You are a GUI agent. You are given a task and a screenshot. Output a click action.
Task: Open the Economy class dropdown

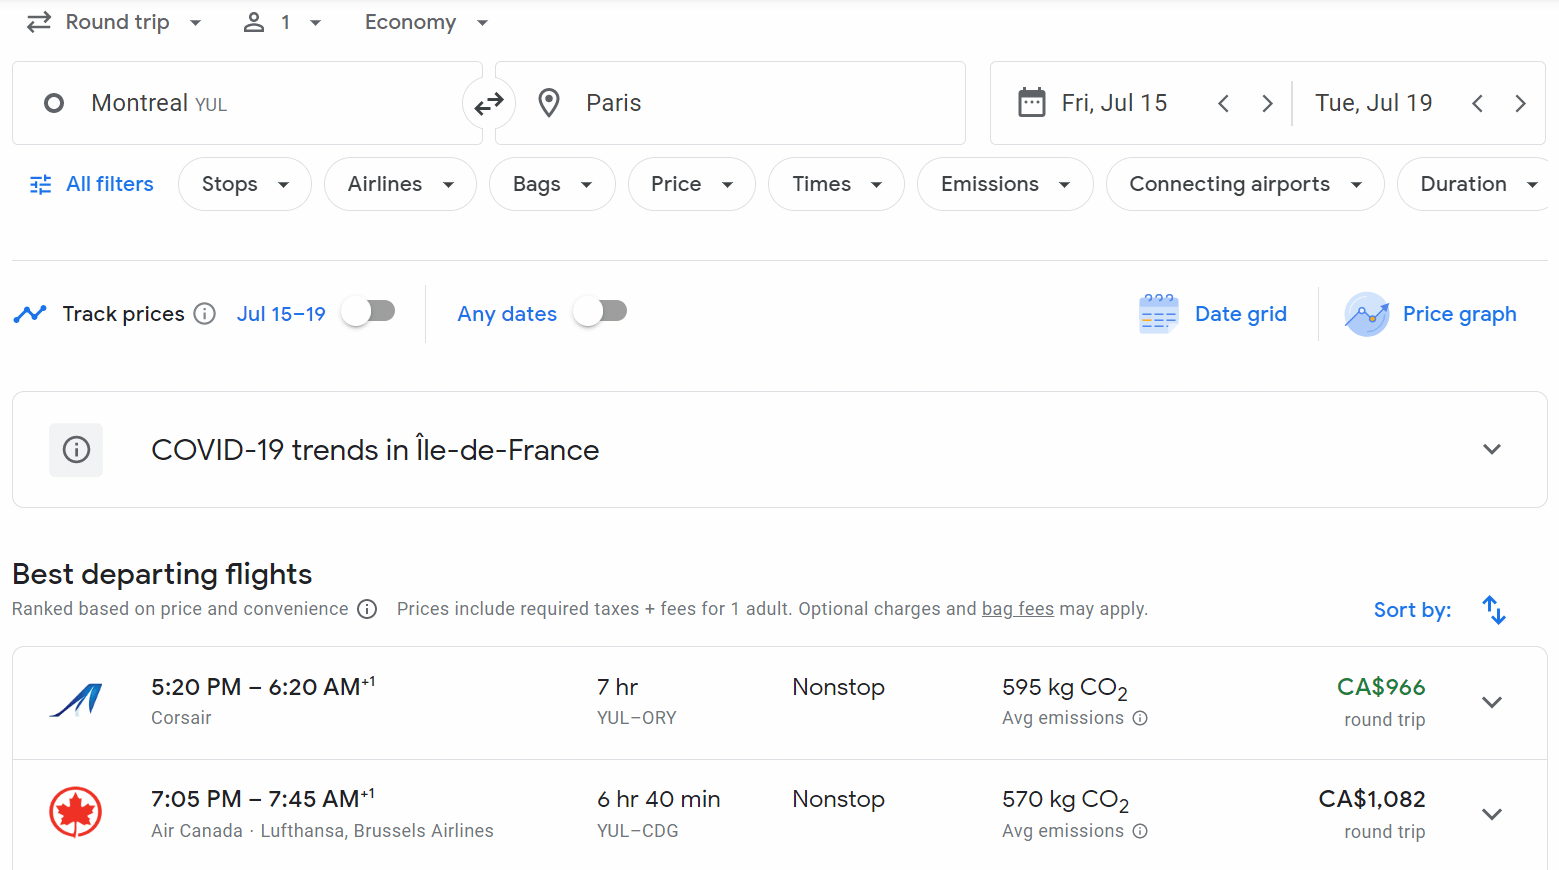point(426,22)
